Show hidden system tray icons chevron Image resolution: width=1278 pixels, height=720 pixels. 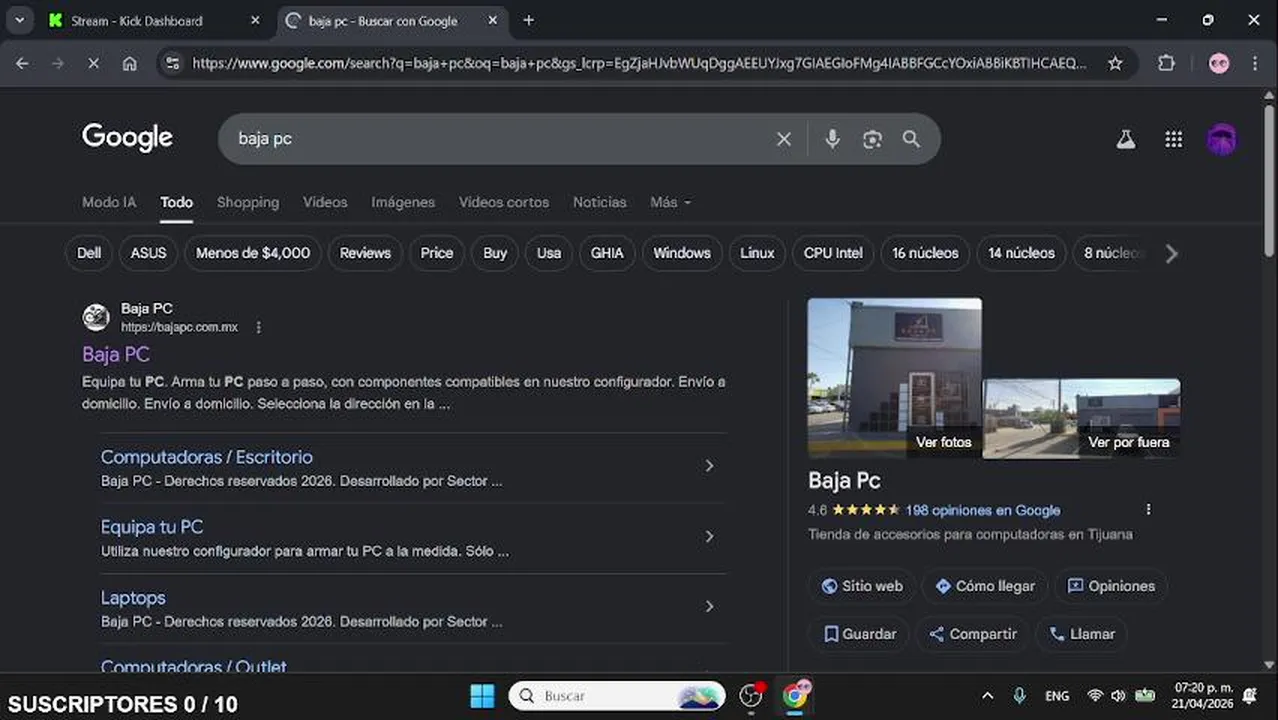click(987, 696)
